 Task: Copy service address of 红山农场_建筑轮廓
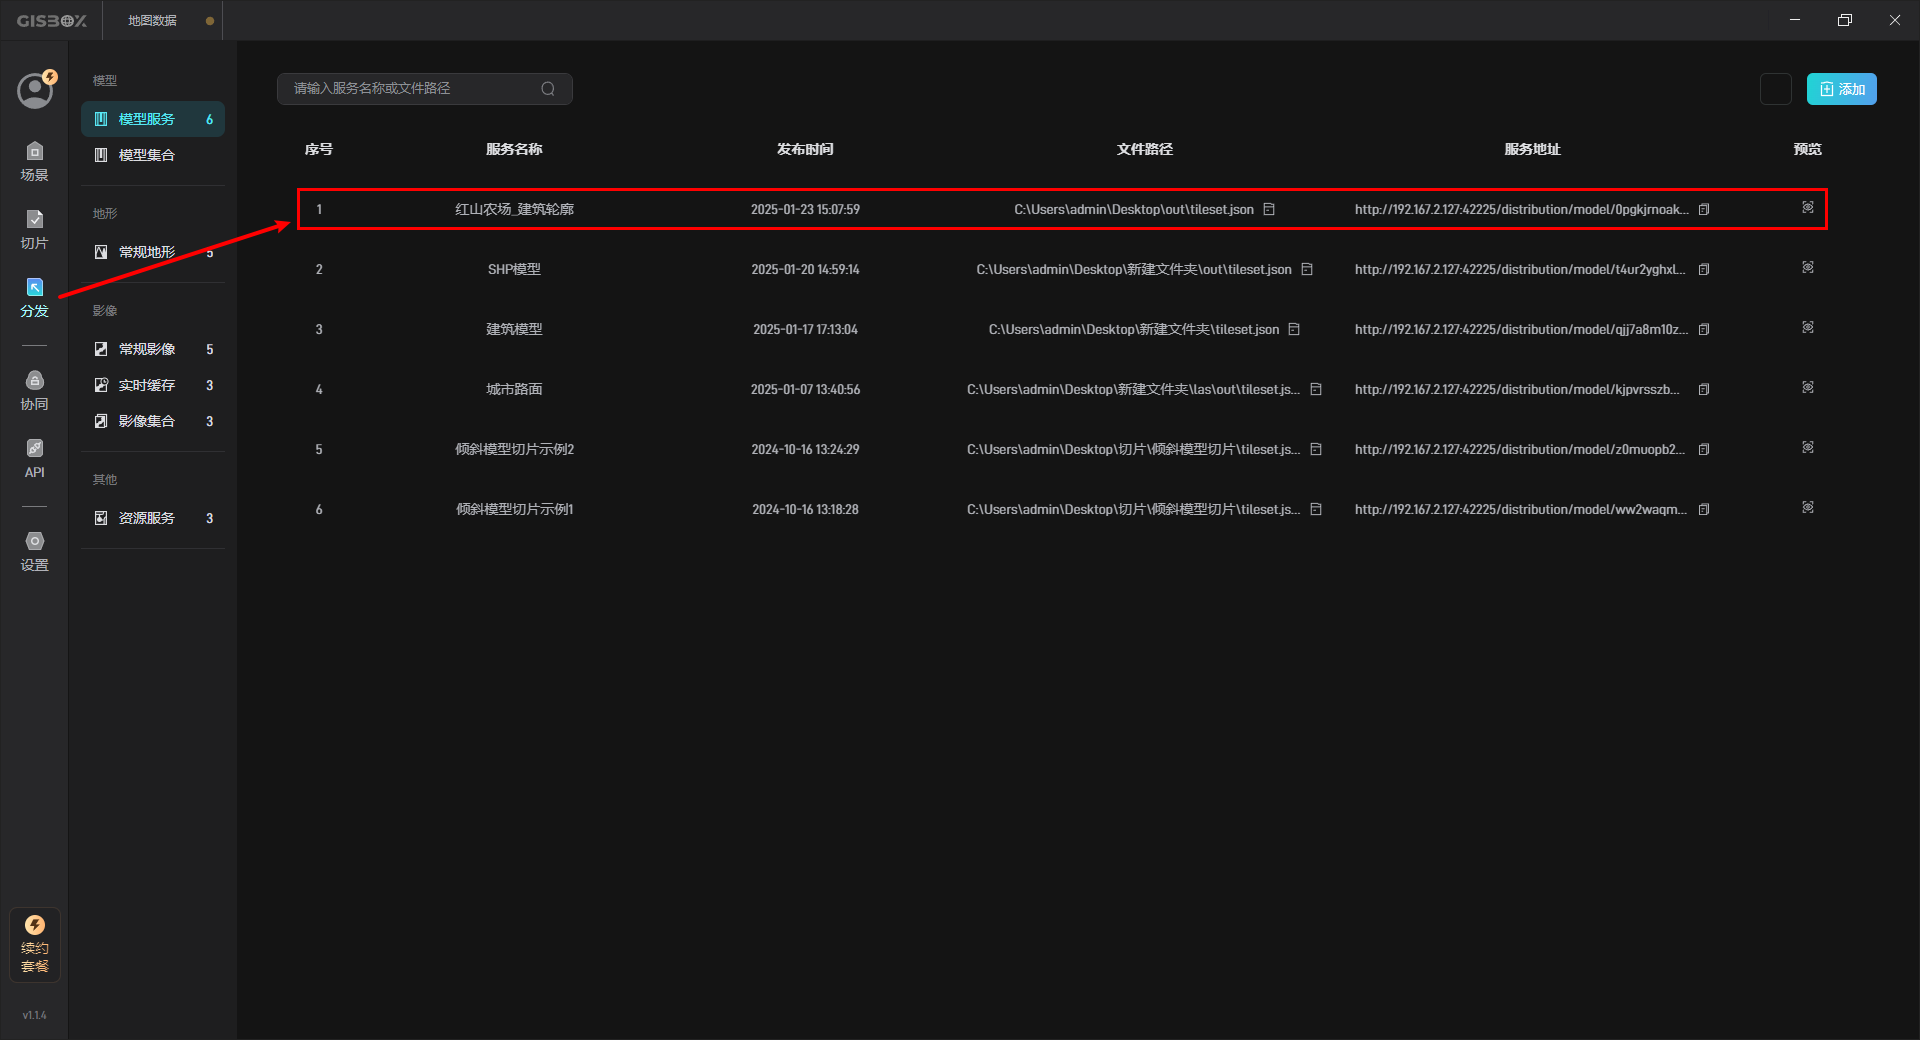click(1704, 209)
